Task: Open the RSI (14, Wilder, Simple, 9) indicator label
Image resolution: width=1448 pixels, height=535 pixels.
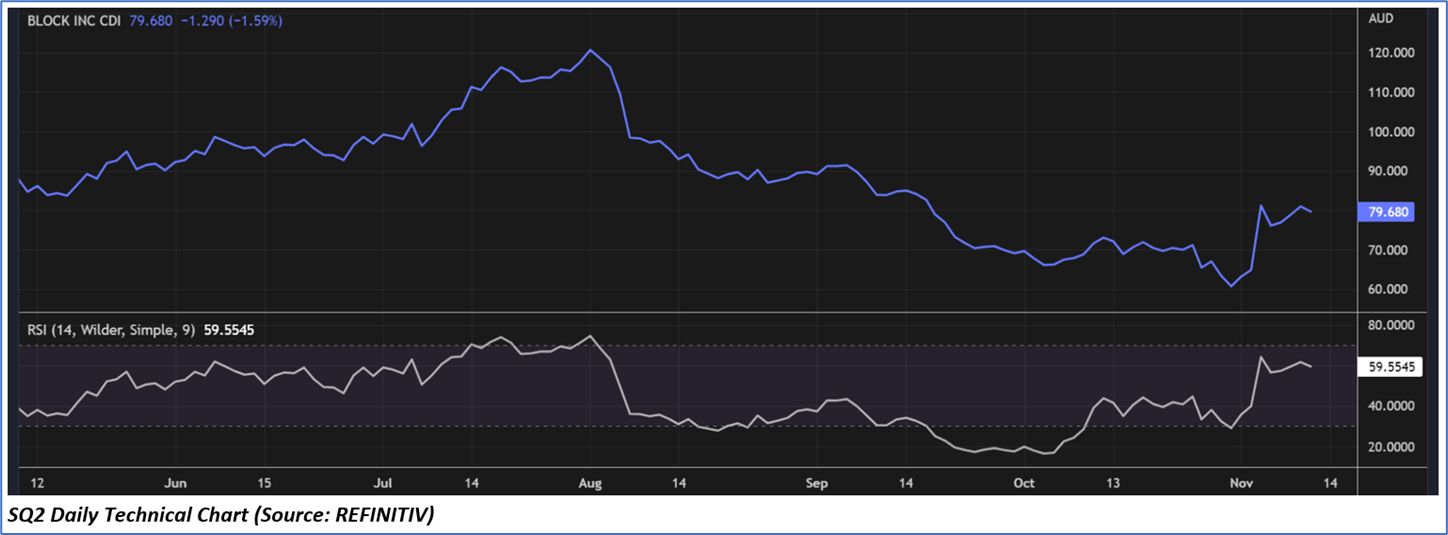Action: click(x=112, y=327)
